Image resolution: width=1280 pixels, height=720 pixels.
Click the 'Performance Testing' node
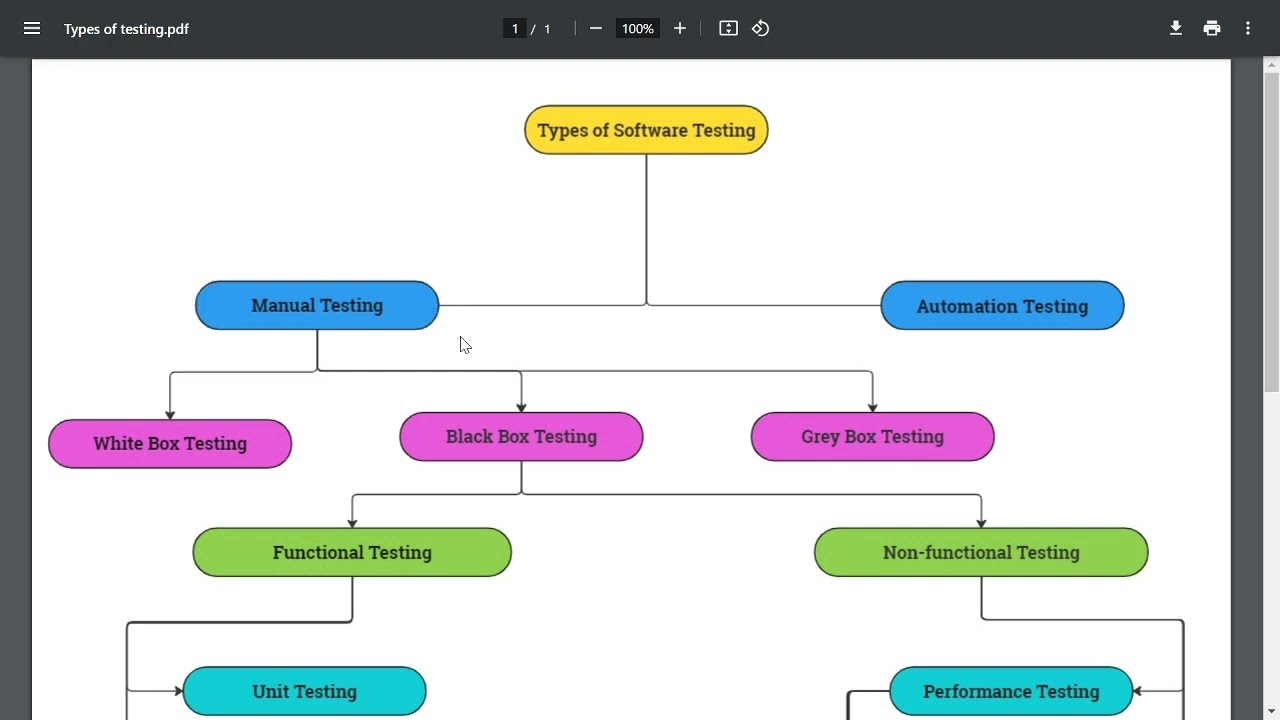click(x=1011, y=691)
